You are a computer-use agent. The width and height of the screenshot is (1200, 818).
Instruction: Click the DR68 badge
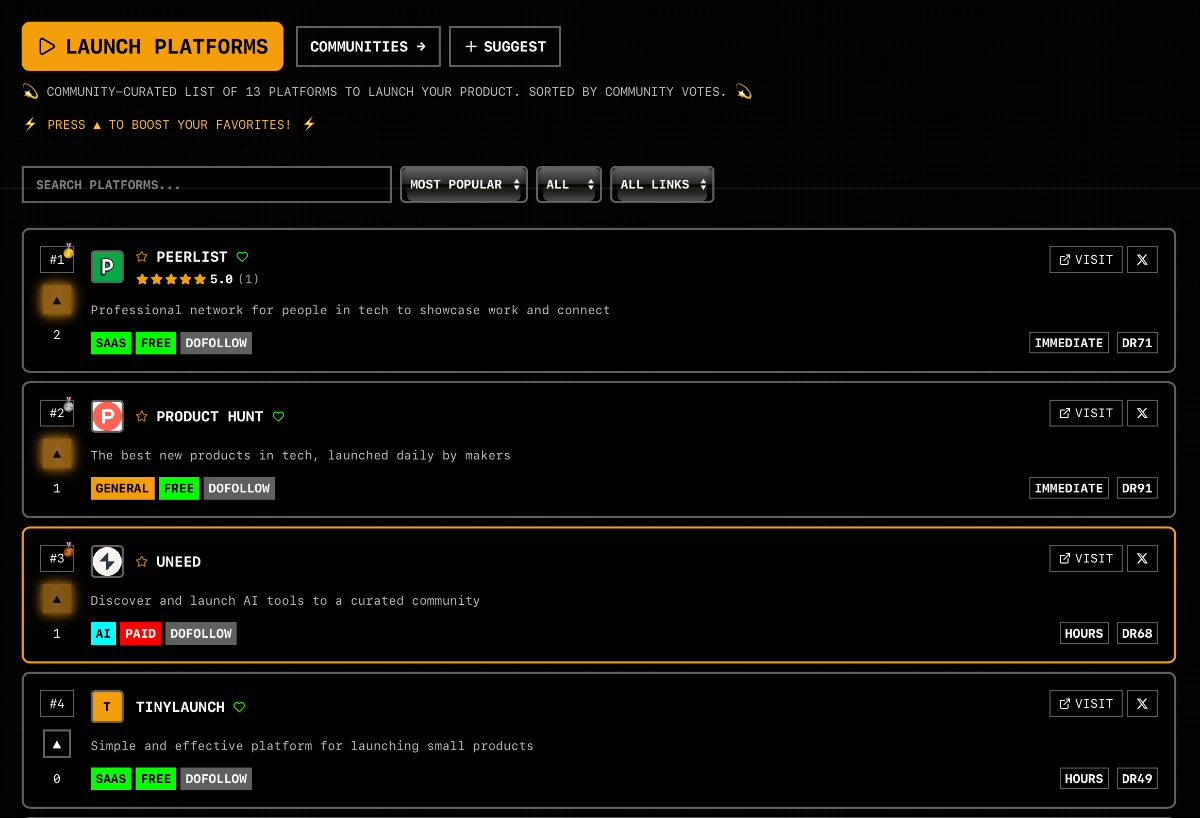[1137, 633]
